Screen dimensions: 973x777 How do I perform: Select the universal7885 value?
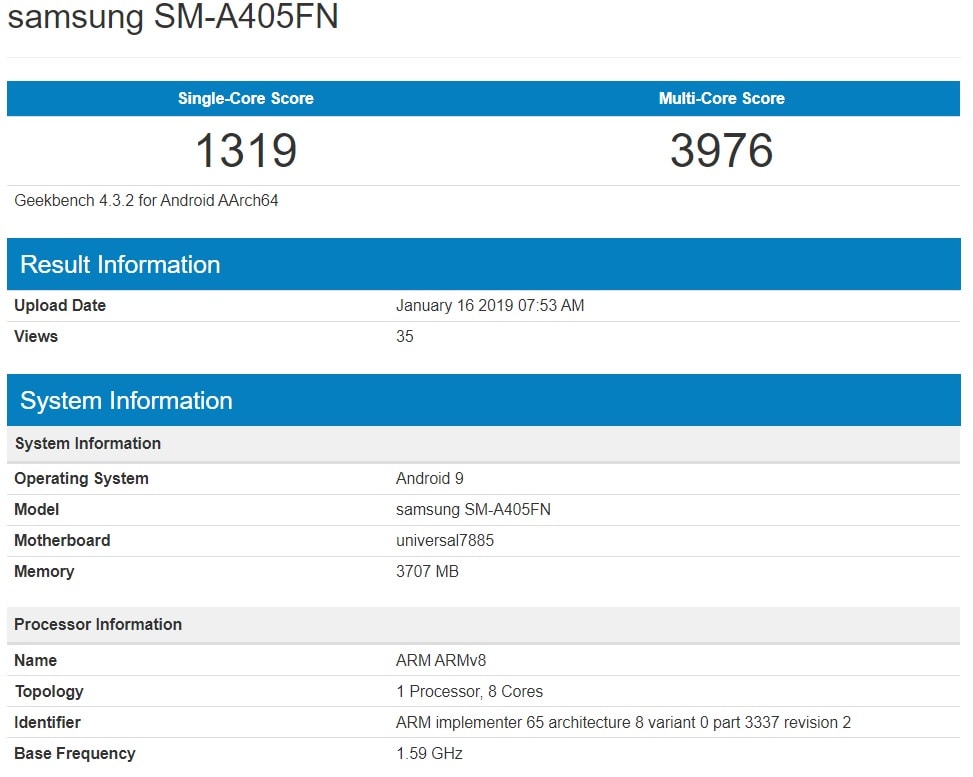coord(445,541)
